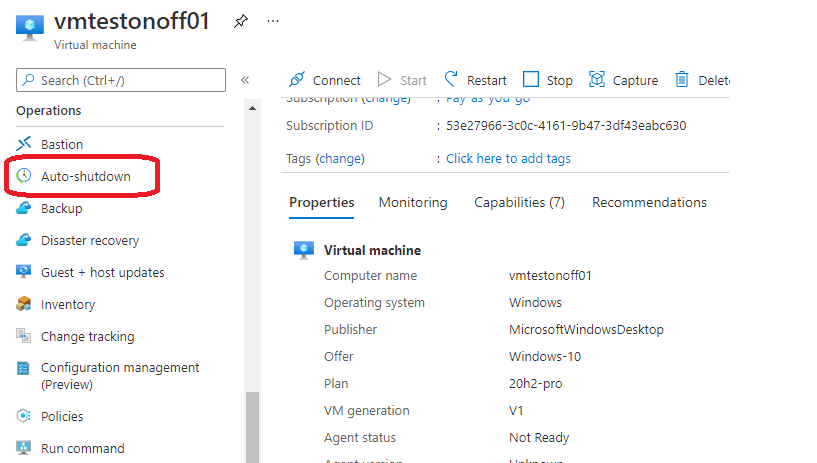
Task: Switch to the Capabilities (7) tab
Action: 519,202
